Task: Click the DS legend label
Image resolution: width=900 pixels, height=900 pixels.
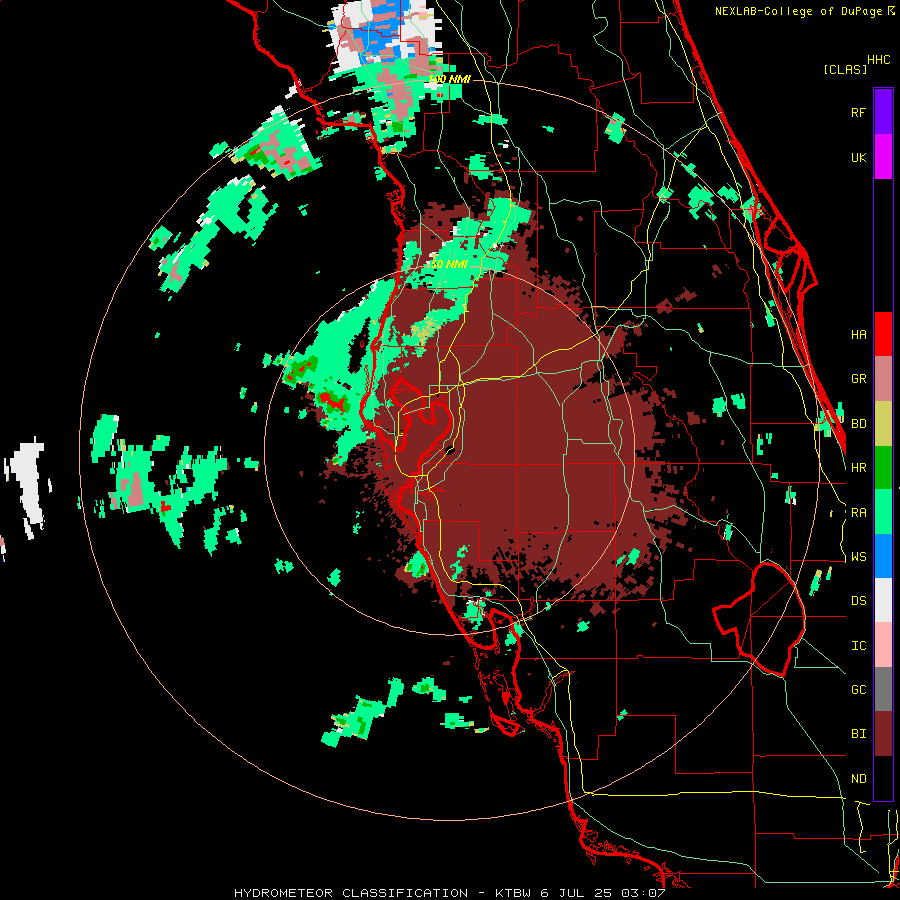Action: [x=858, y=601]
